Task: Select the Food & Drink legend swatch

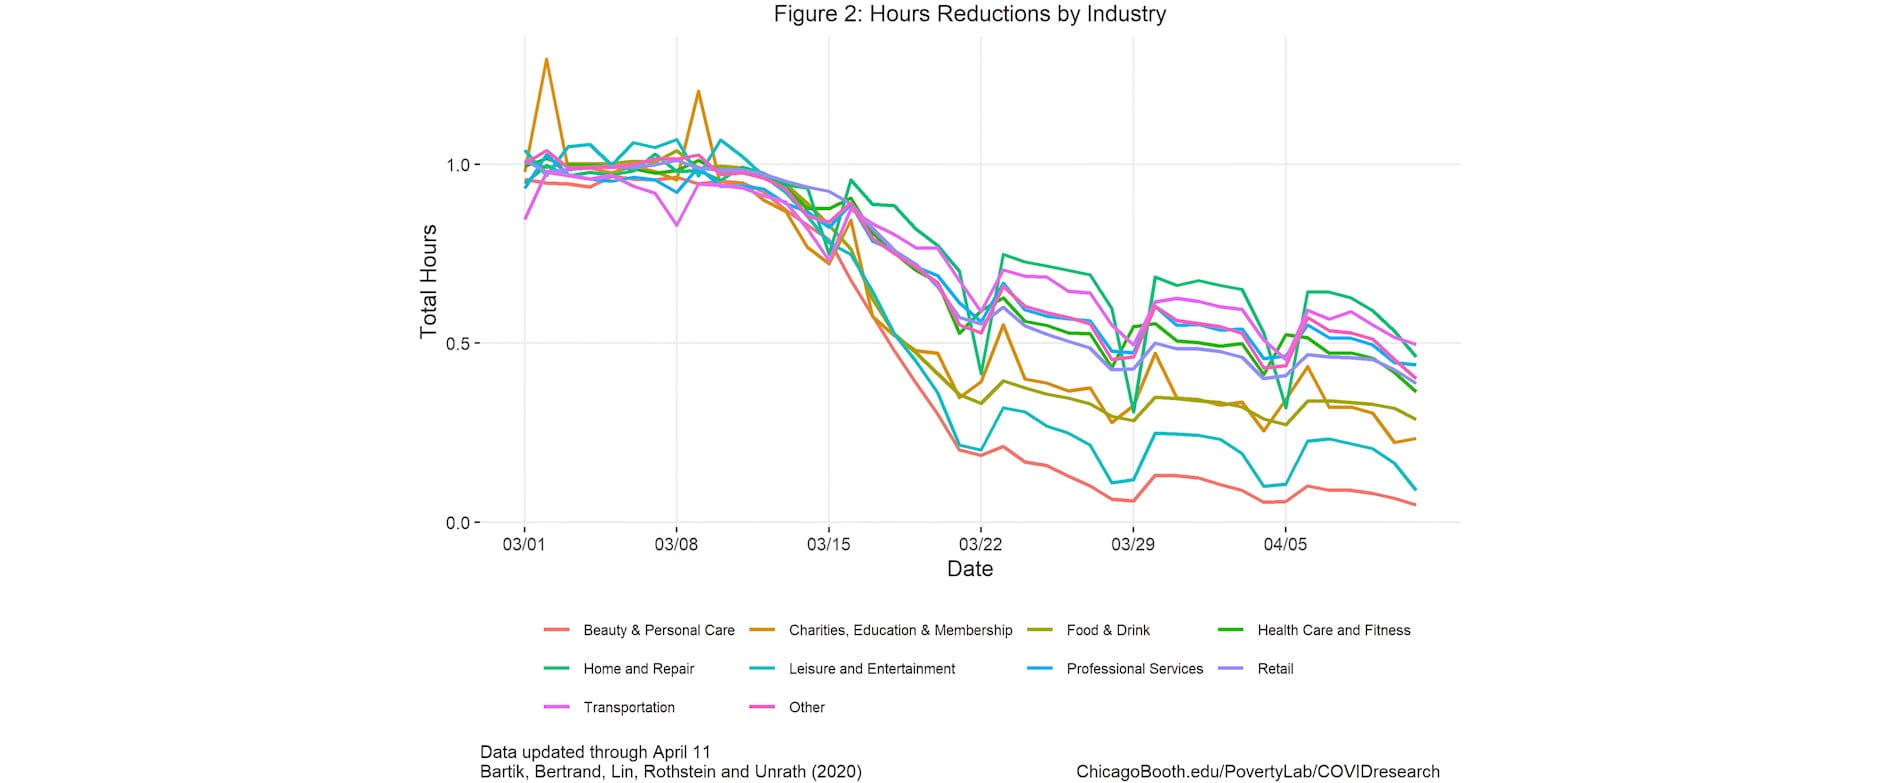Action: [x=1039, y=630]
